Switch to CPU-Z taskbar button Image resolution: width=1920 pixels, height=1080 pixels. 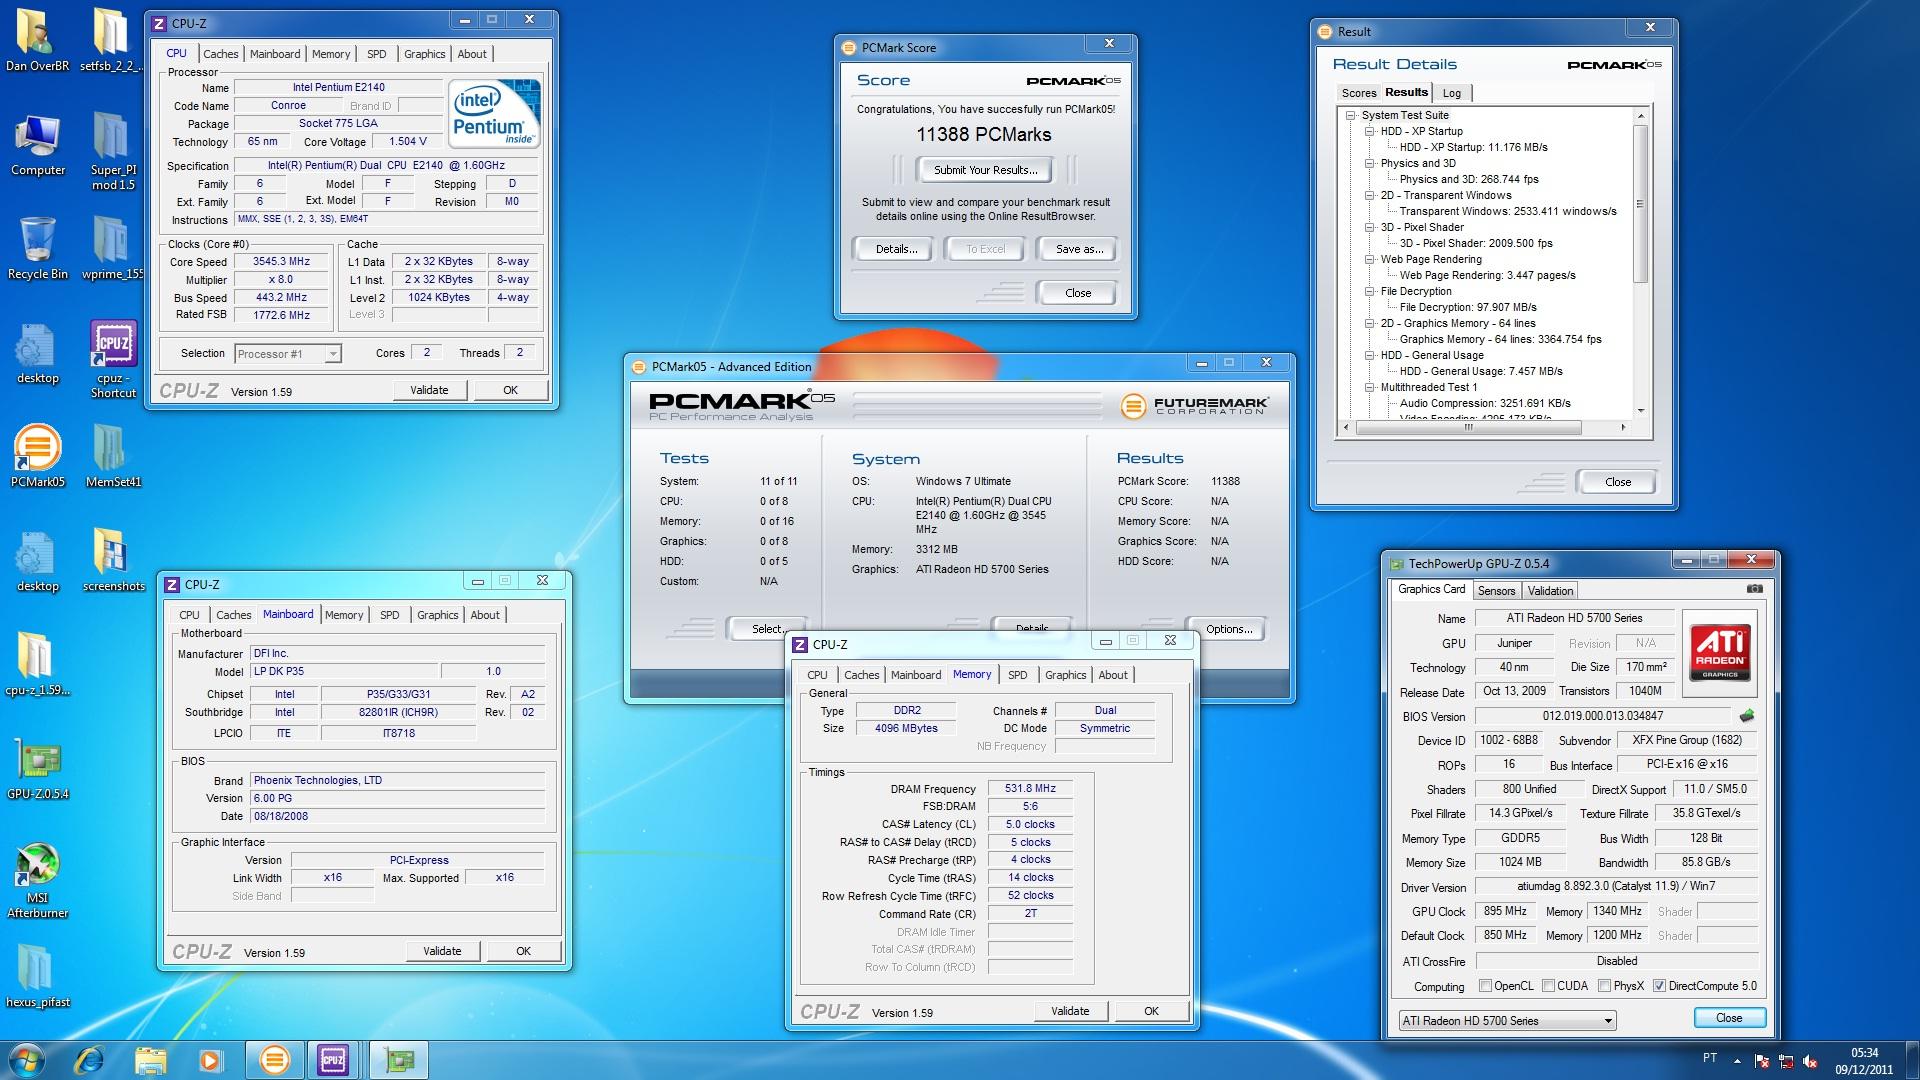coord(333,1059)
